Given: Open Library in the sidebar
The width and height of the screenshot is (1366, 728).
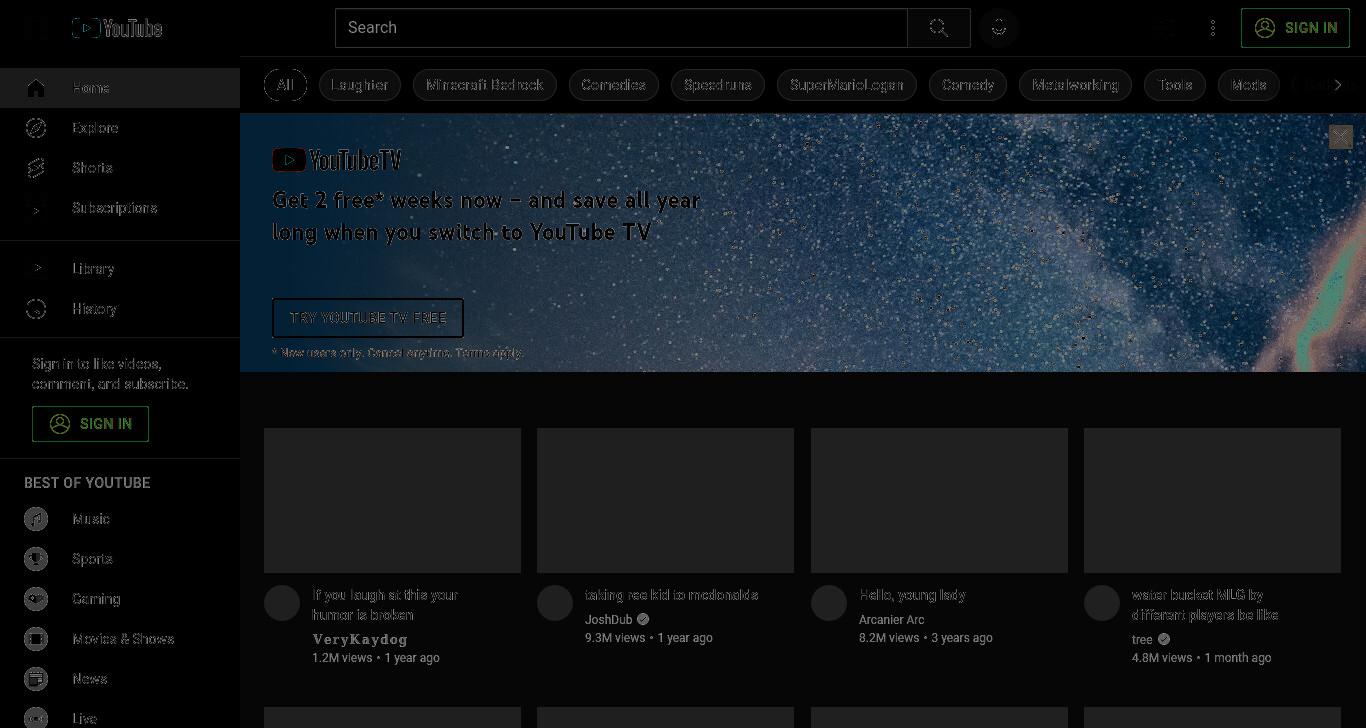Looking at the screenshot, I should [x=120, y=269].
